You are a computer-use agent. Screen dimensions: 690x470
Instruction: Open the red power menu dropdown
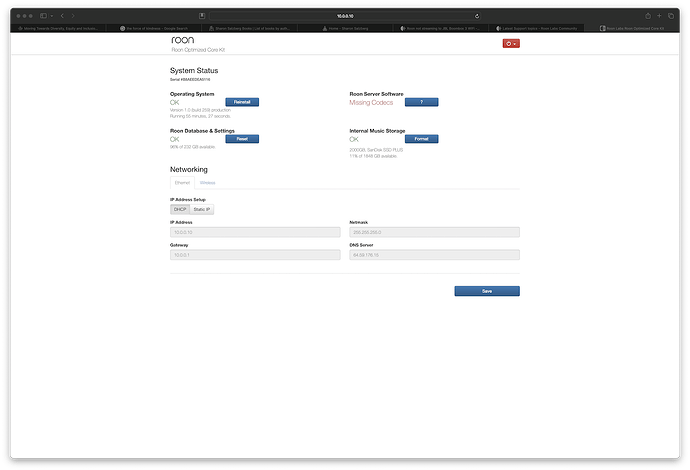510,44
